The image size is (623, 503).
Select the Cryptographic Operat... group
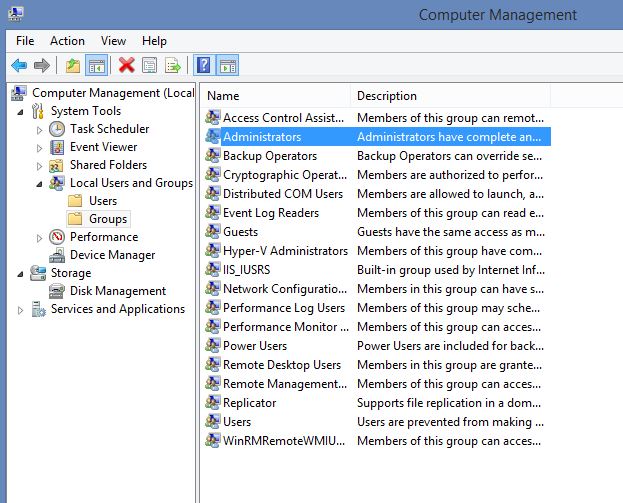coord(285,175)
